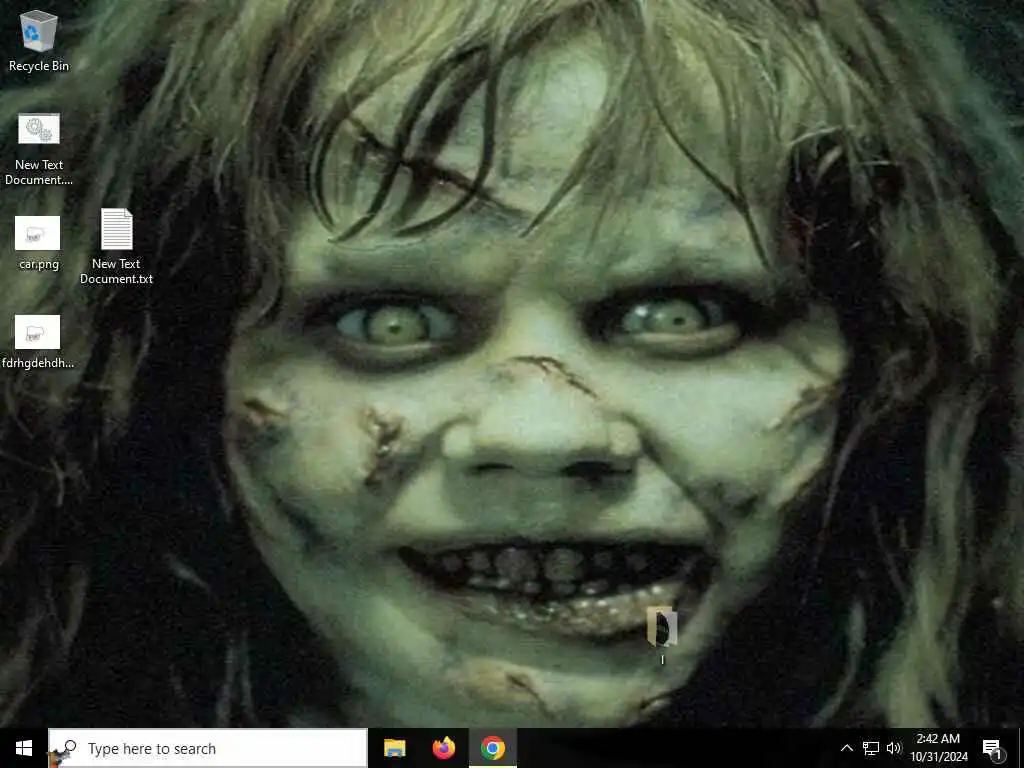Select the fdrhgdehdh... desktop file
The width and height of the screenshot is (1024, 768).
[x=38, y=342]
